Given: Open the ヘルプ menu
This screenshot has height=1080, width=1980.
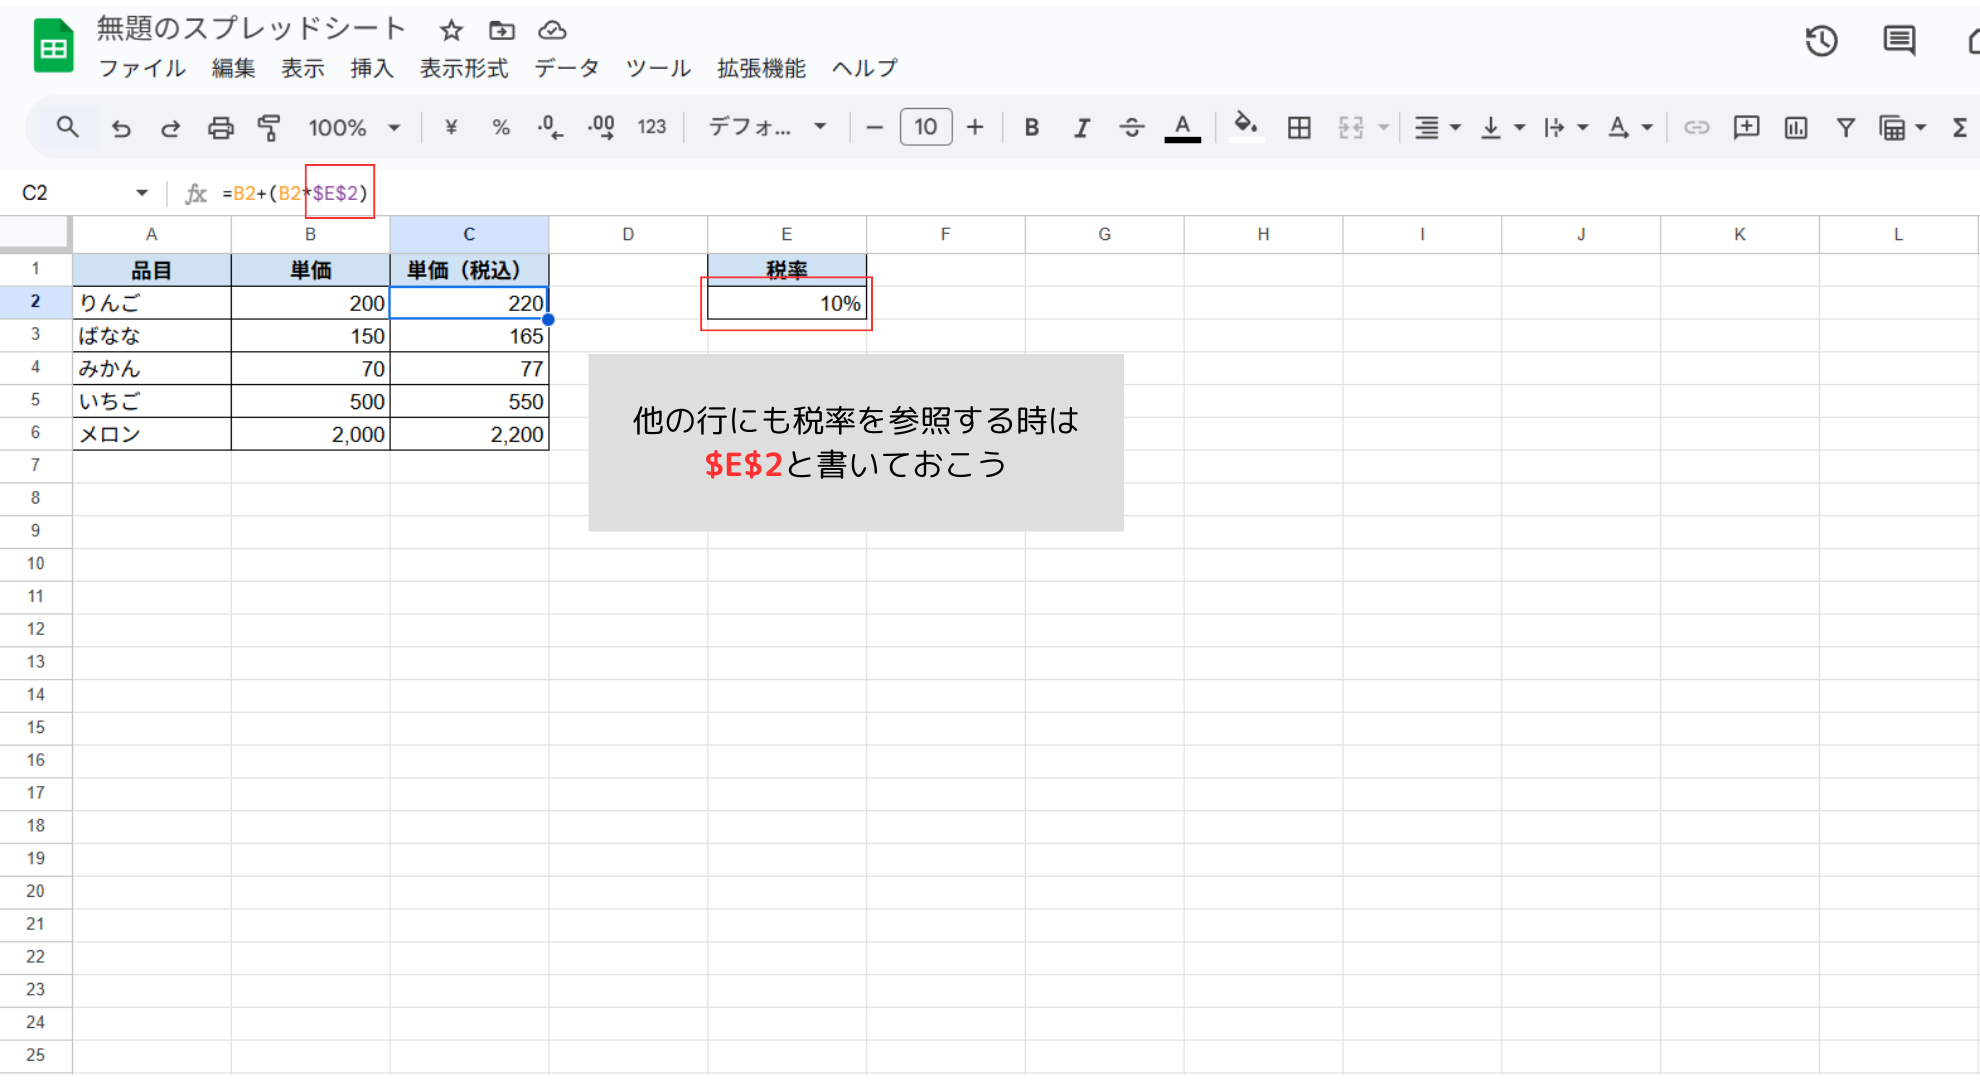Looking at the screenshot, I should pyautogui.click(x=864, y=68).
